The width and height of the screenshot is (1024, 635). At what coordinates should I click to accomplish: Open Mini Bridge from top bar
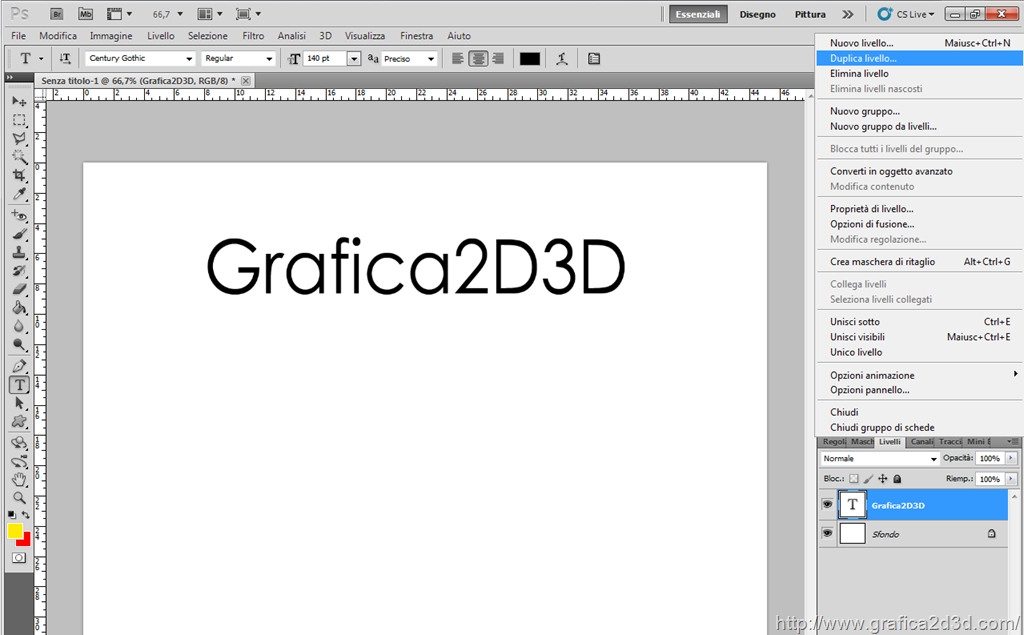point(85,14)
